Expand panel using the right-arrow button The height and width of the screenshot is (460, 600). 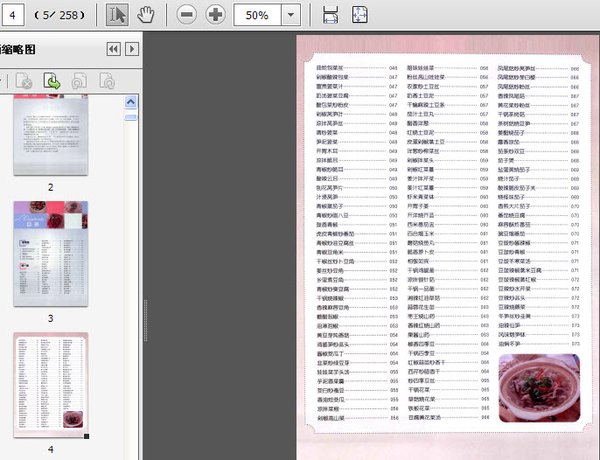click(x=132, y=49)
